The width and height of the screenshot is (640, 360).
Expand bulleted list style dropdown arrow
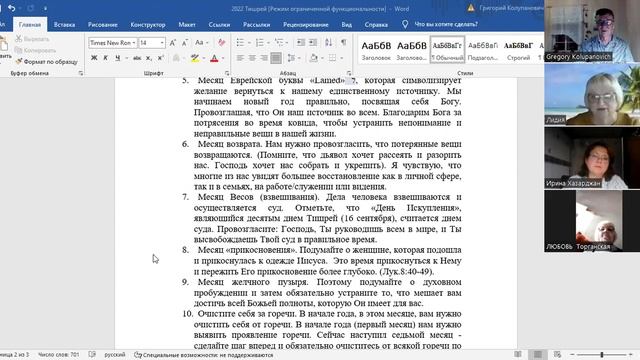click(x=249, y=42)
